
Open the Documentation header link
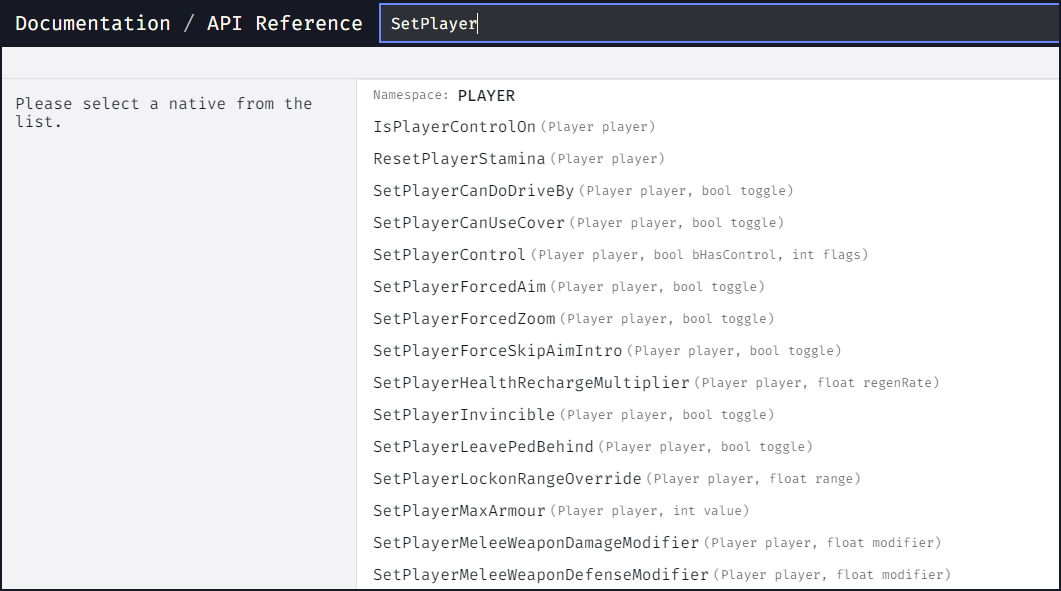[93, 24]
